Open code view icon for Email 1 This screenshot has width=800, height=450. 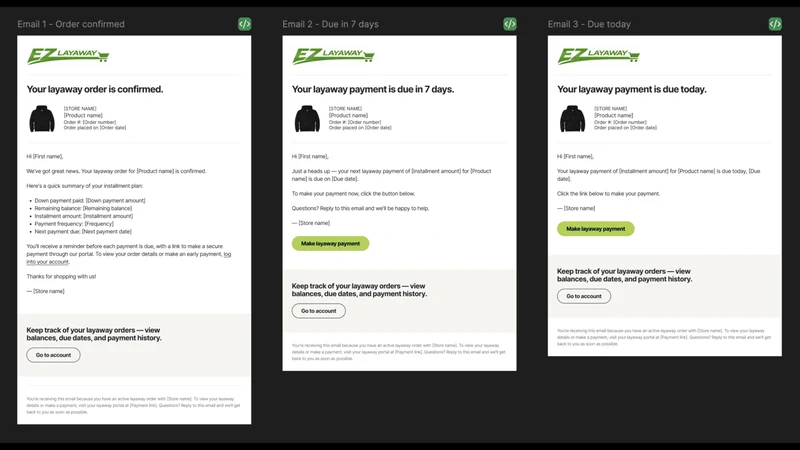tap(244, 24)
